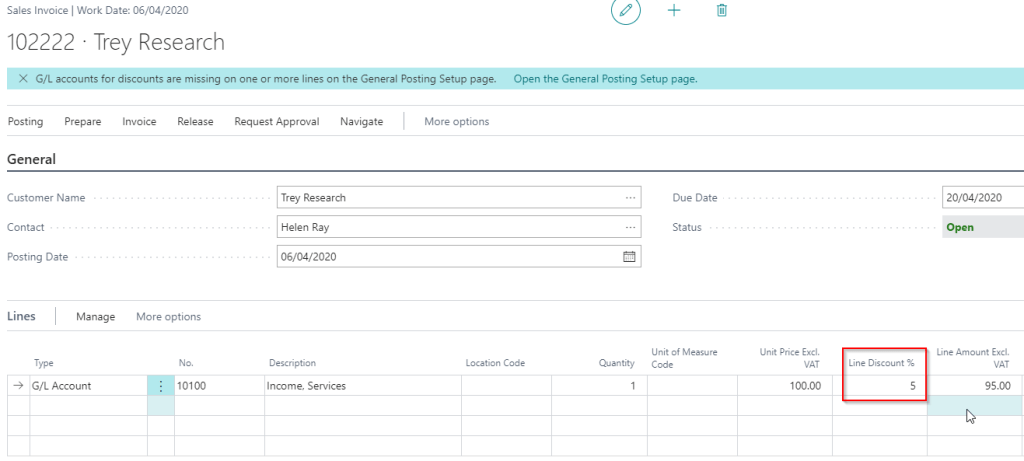Open Due Date field
Screen dimensions: 1024x461
coord(982,198)
